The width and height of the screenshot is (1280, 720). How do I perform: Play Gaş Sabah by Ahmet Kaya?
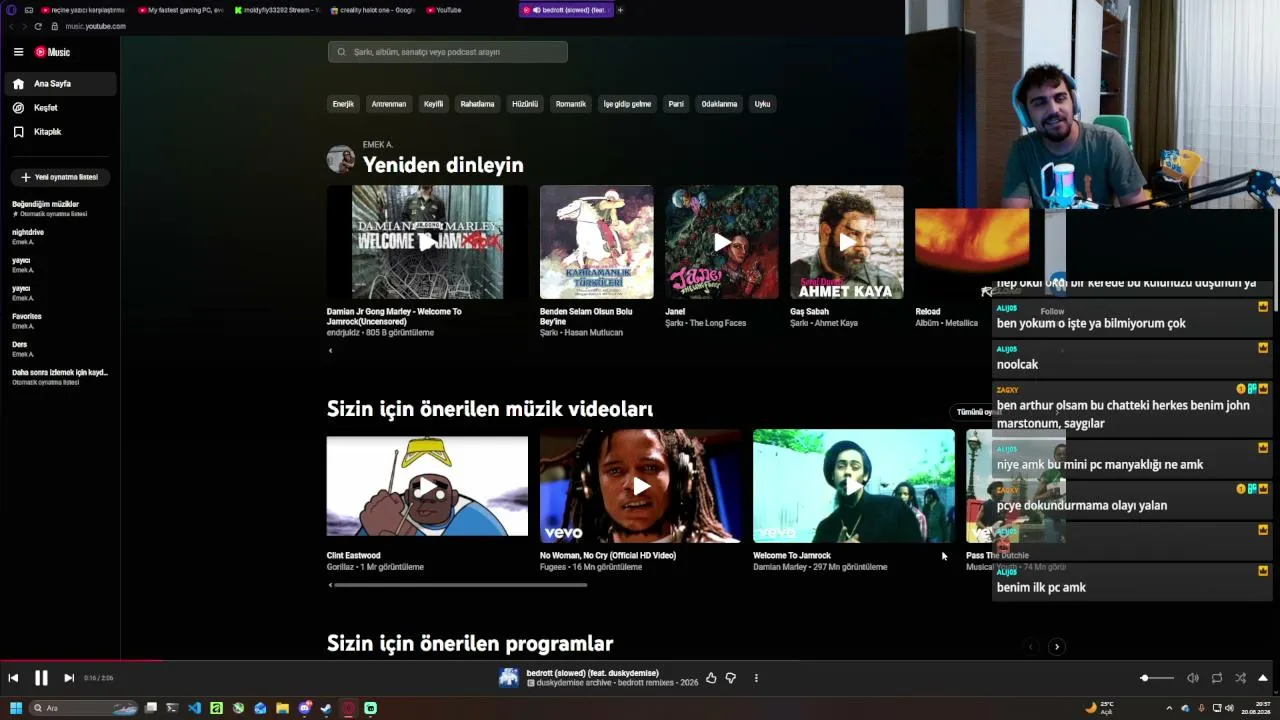[847, 242]
